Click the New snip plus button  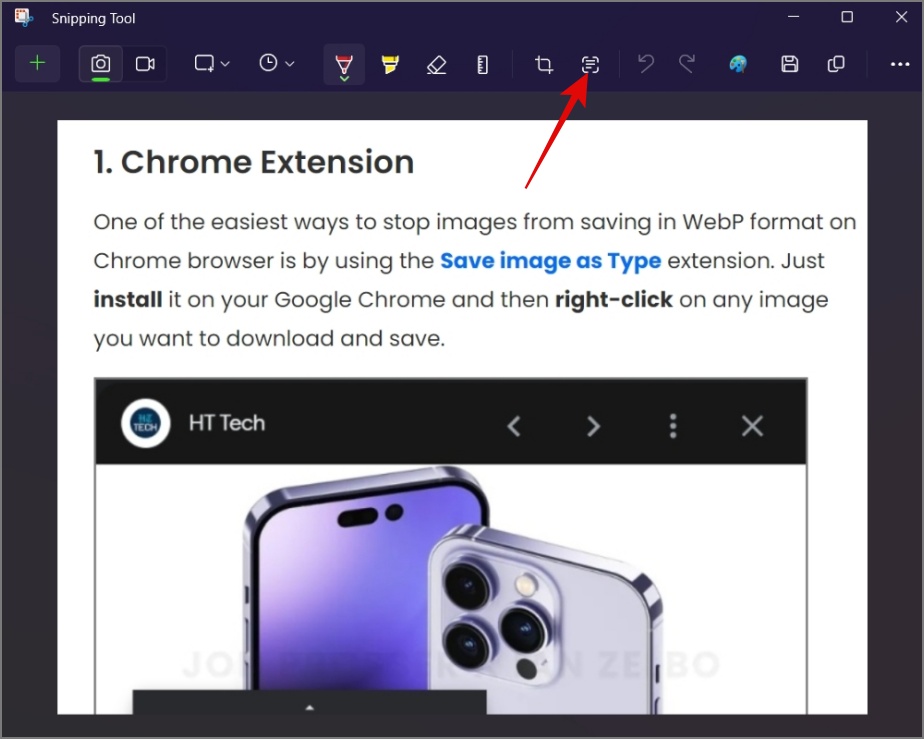tap(37, 63)
